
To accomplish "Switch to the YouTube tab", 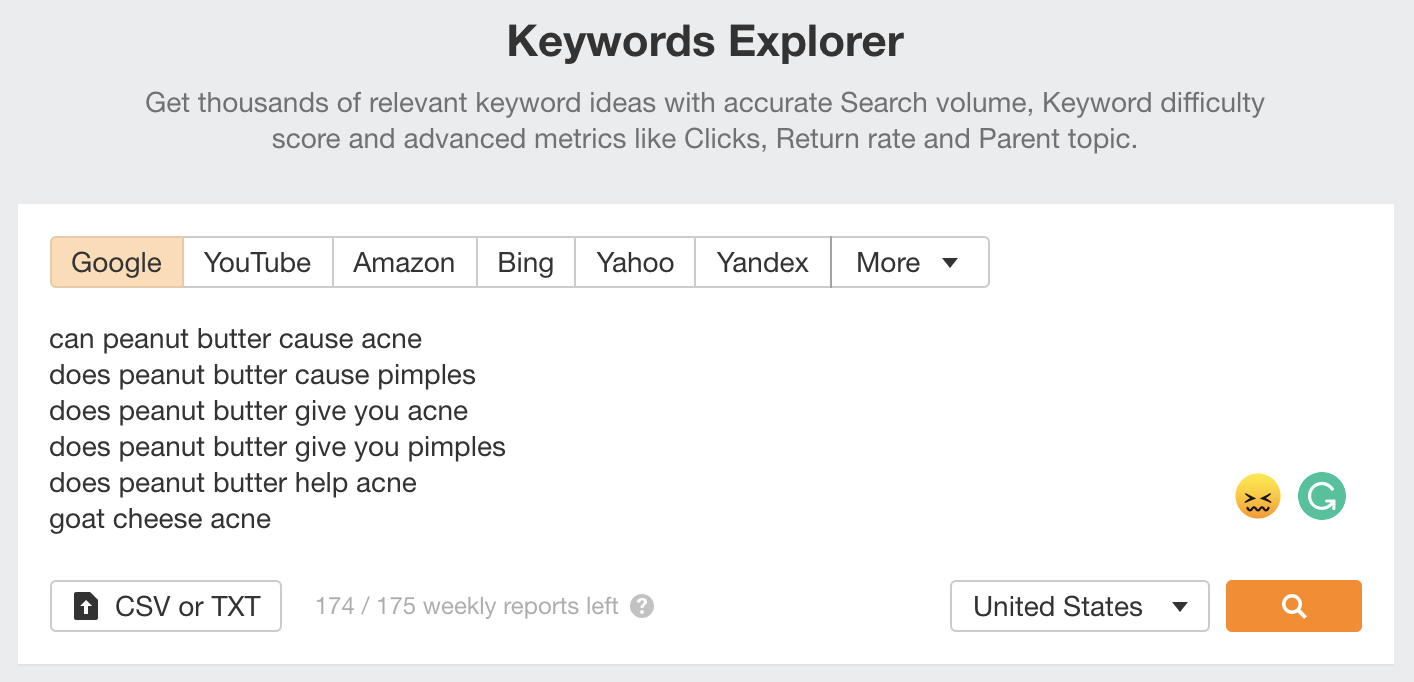I will tap(257, 262).
